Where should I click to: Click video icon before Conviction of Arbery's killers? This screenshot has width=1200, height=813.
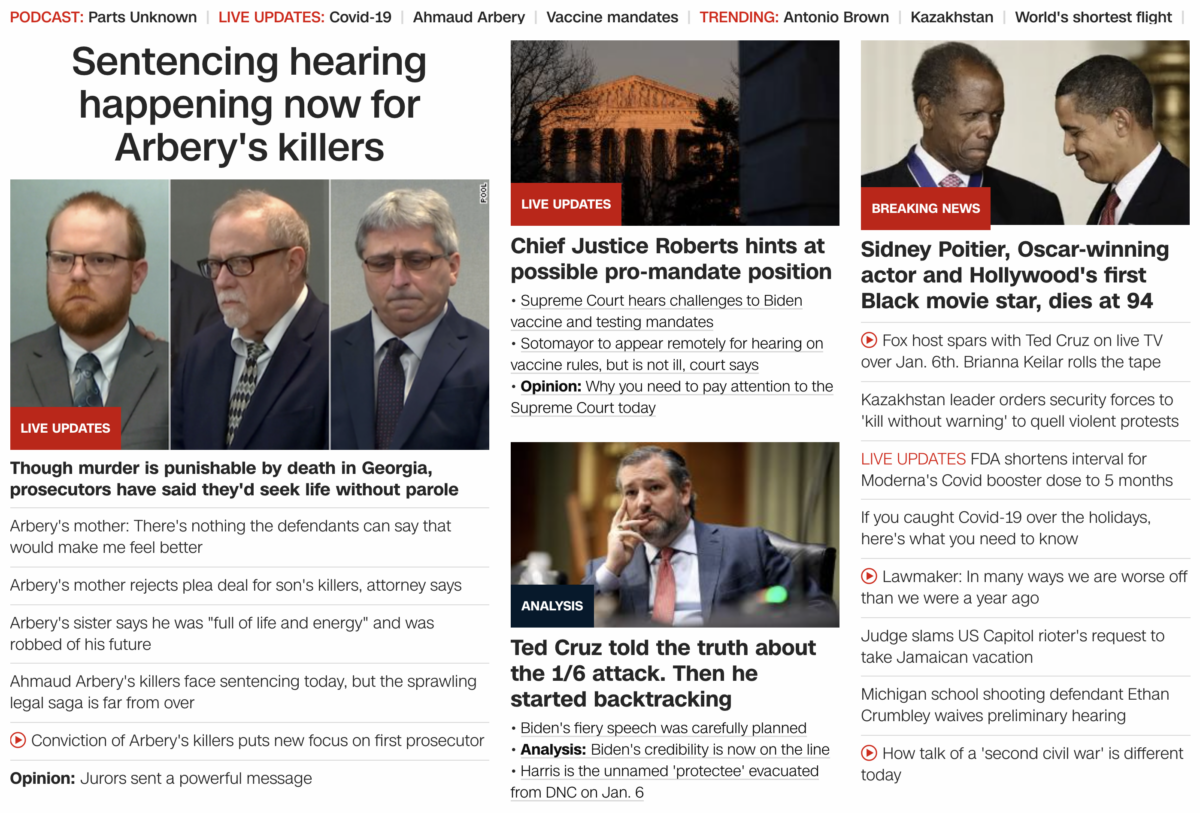coord(18,741)
